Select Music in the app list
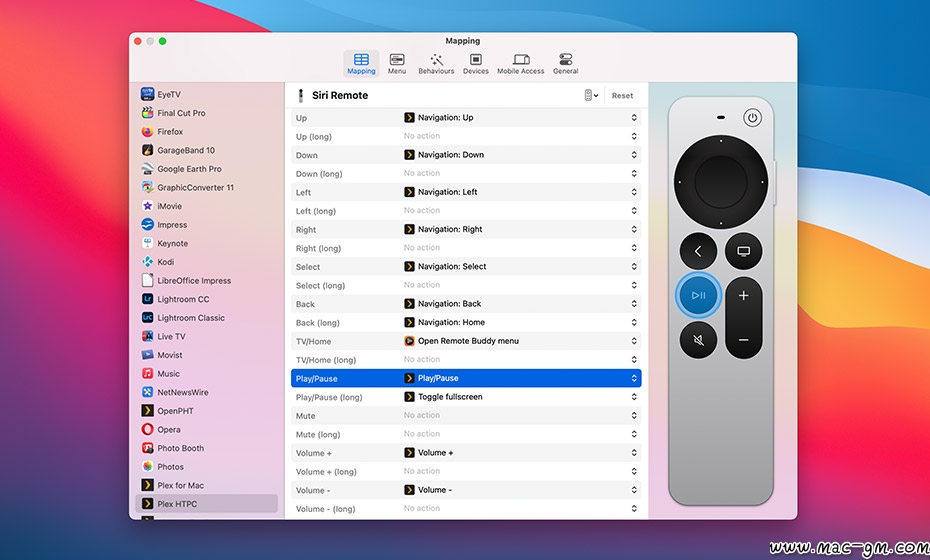 click(206, 374)
